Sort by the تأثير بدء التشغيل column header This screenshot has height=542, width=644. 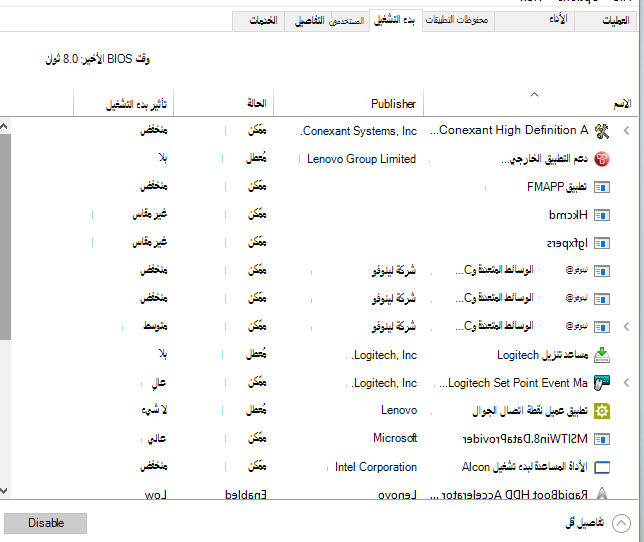coord(137,104)
